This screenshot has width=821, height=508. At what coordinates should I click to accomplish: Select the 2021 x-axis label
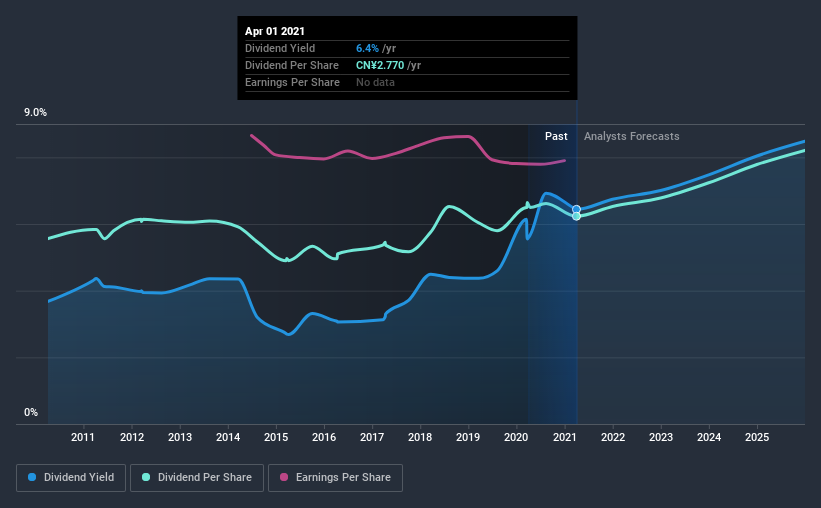point(564,437)
